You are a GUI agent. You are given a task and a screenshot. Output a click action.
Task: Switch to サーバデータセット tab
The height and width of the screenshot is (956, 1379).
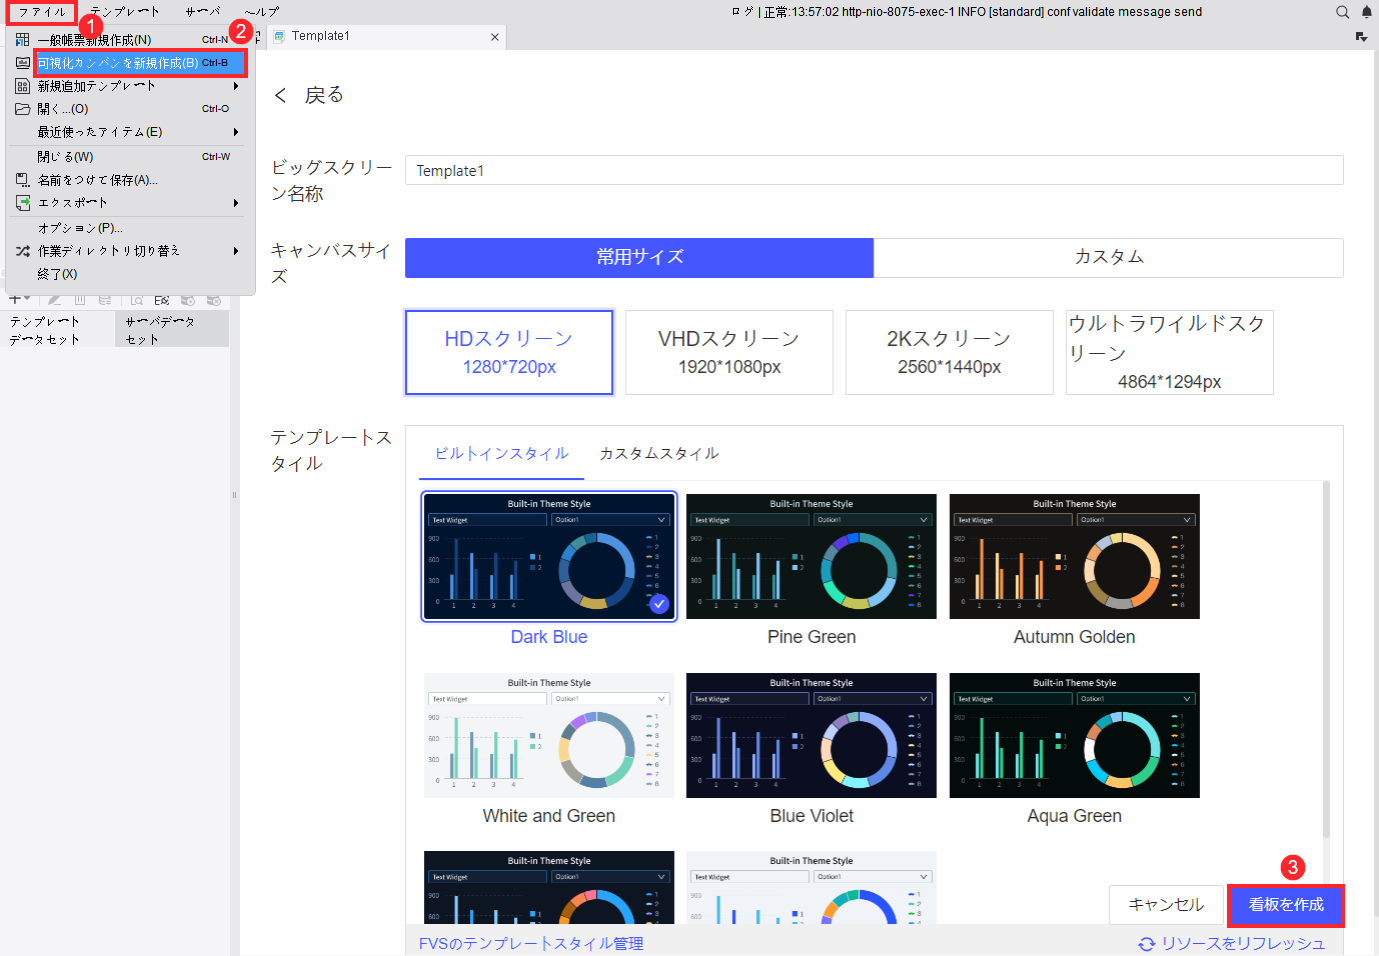[171, 330]
